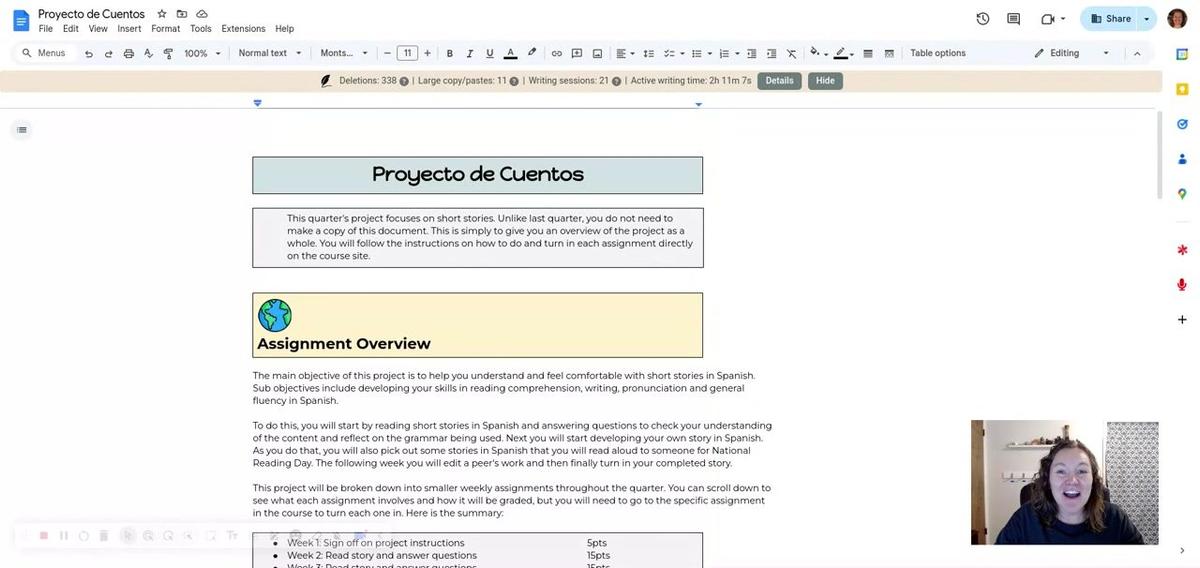Star the Proyecto de Cuentos document
Image resolution: width=1200 pixels, height=568 pixels.
162,14
